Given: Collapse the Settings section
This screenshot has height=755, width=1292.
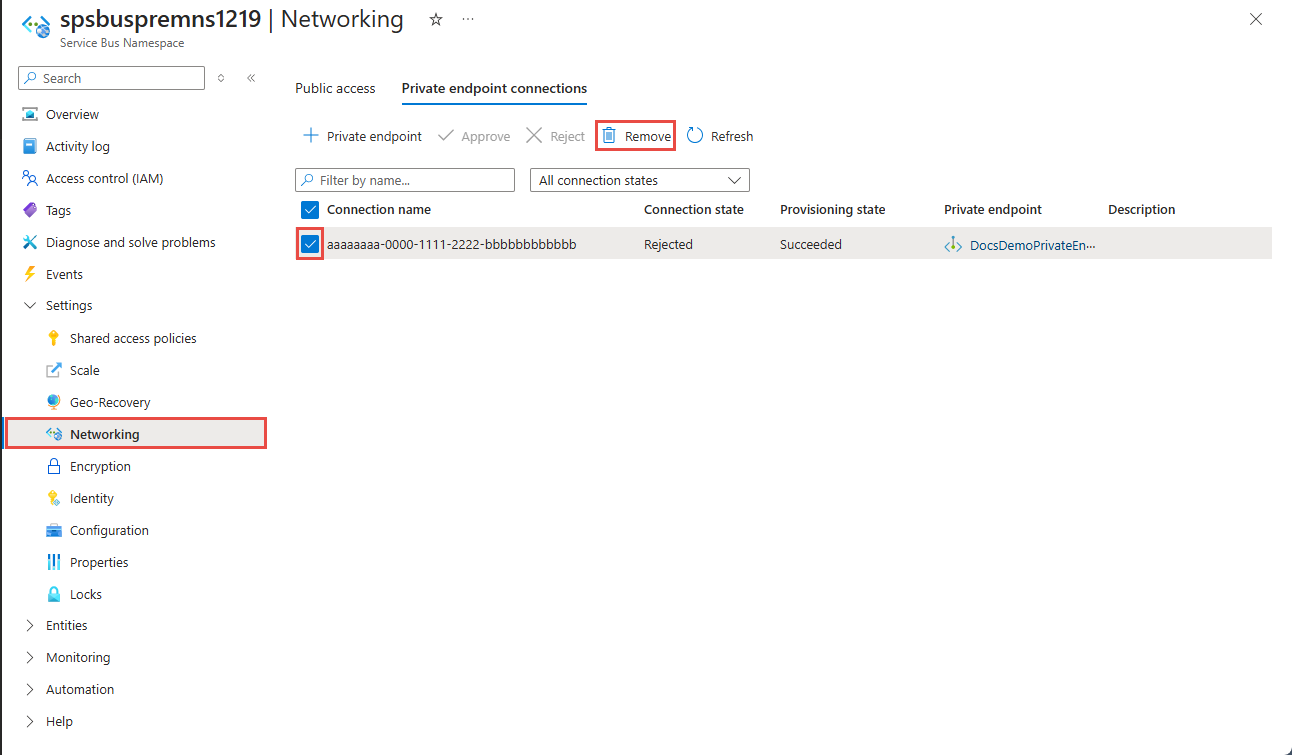Looking at the screenshot, I should pyautogui.click(x=30, y=306).
